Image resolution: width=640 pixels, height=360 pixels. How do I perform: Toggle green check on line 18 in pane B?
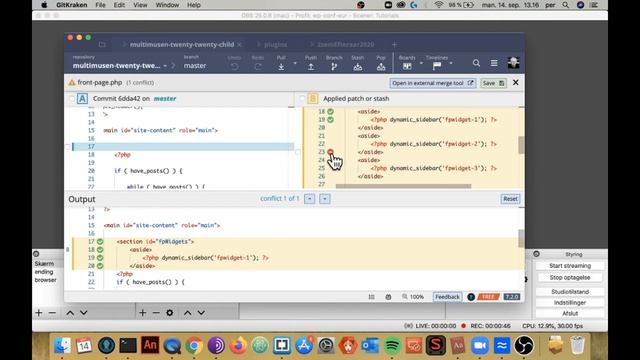[x=330, y=111]
